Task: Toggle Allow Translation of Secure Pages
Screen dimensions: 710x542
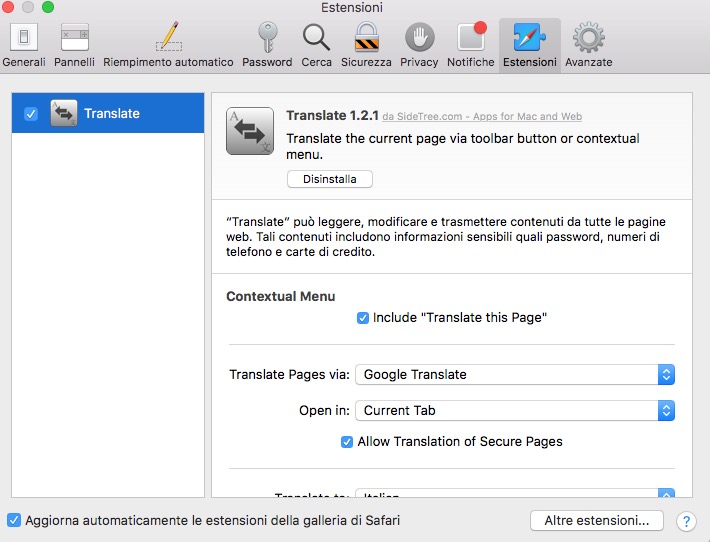Action: 347,442
